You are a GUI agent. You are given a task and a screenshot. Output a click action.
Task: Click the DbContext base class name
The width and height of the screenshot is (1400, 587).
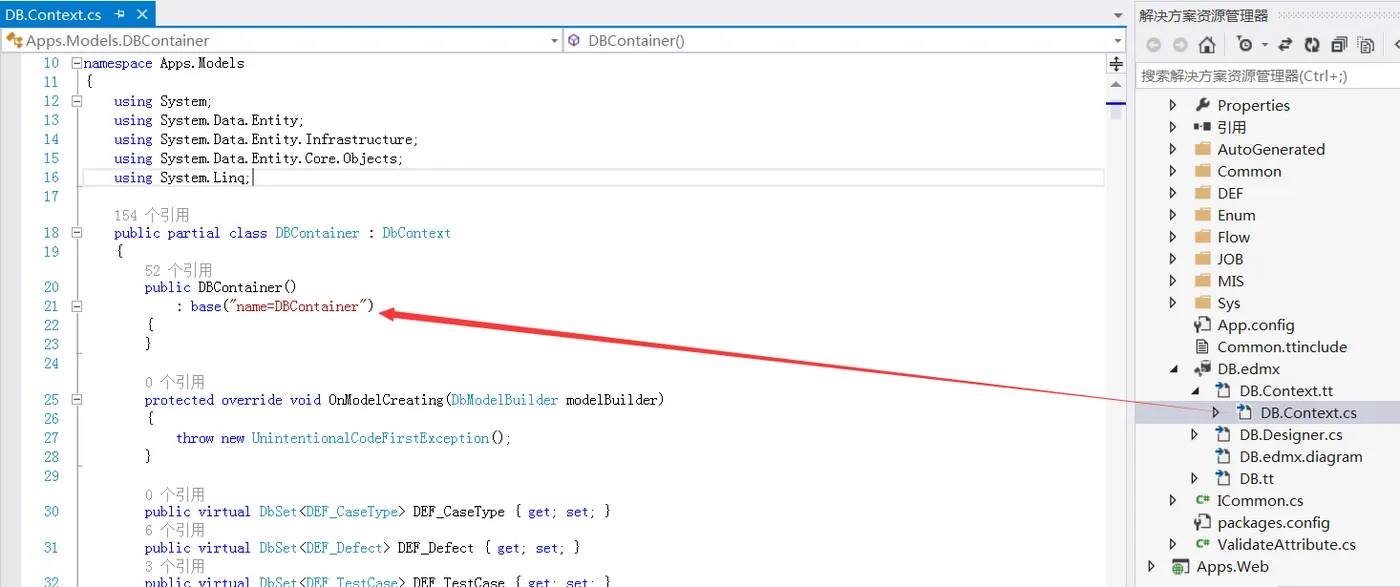[416, 233]
